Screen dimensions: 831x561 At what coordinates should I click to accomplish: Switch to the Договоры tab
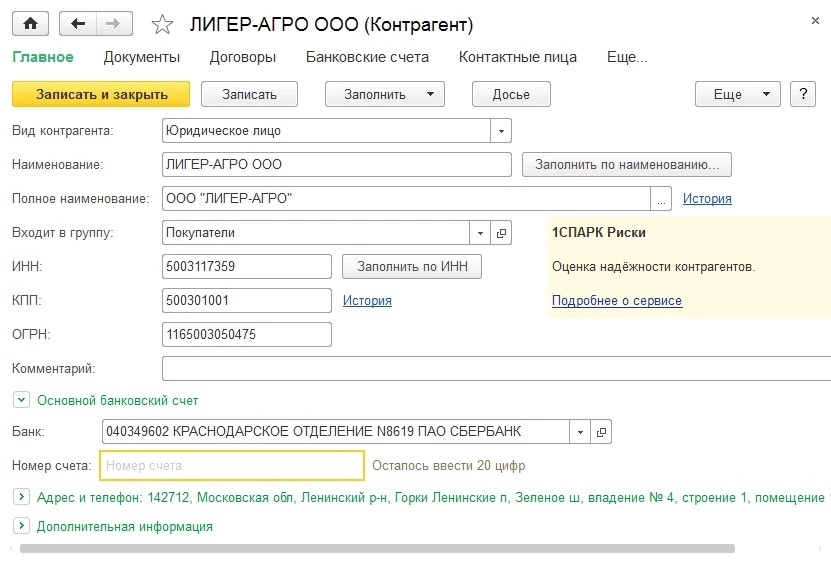[x=243, y=57]
